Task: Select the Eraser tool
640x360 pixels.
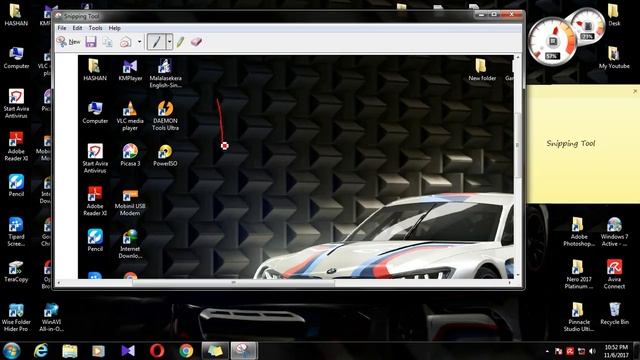Action: [196, 42]
